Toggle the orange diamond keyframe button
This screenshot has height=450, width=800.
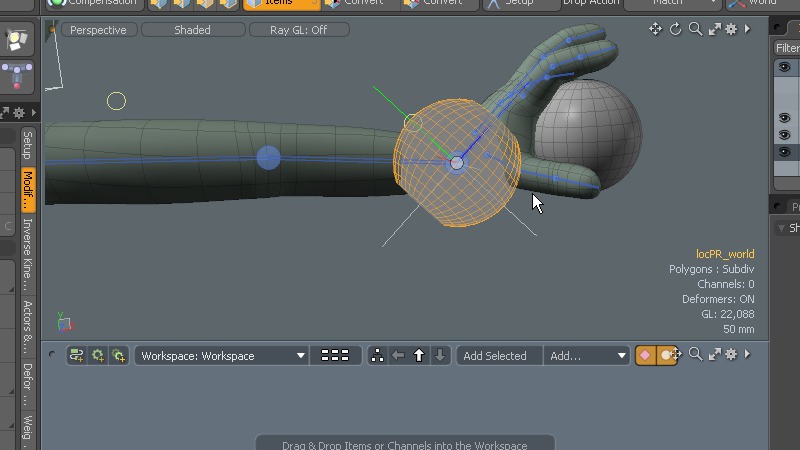(x=645, y=355)
